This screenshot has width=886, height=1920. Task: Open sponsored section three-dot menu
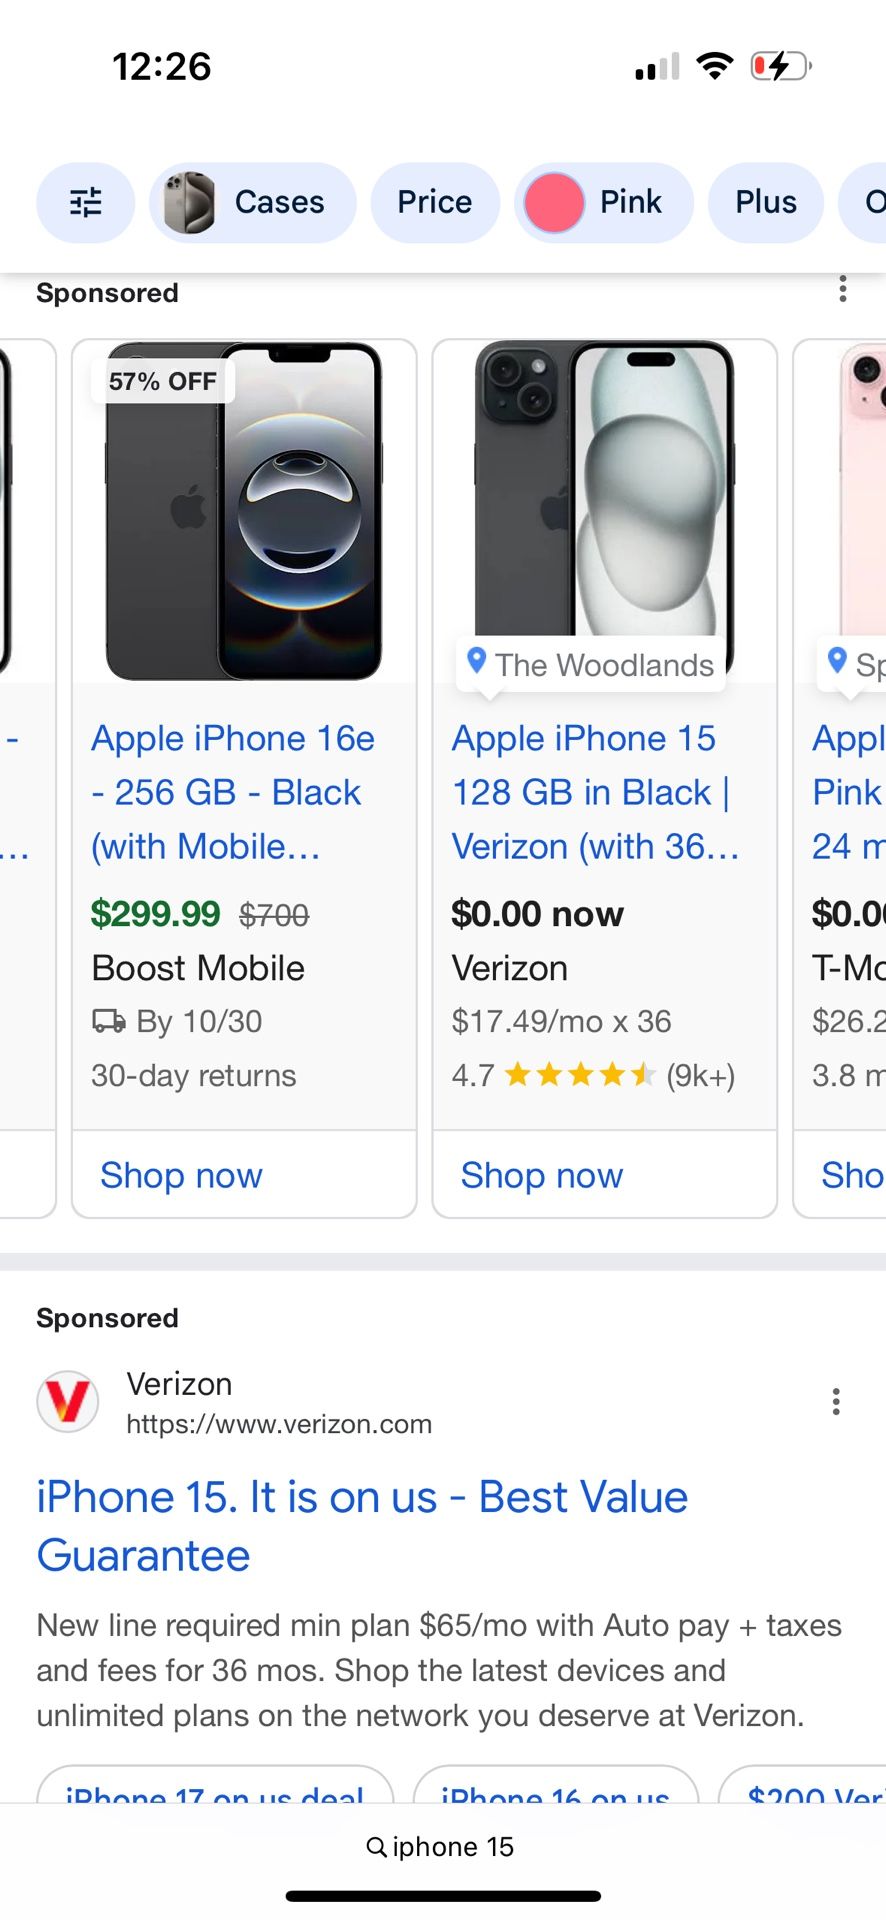(843, 289)
